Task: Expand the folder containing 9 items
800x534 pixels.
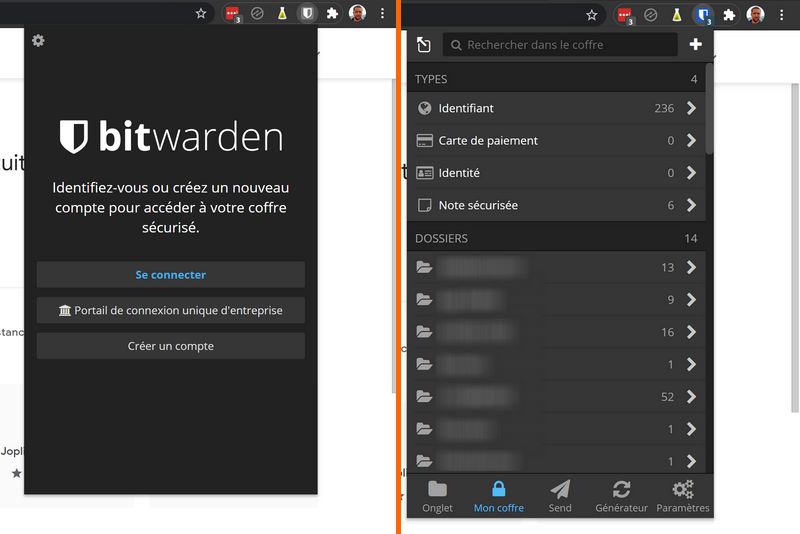Action: (x=691, y=299)
